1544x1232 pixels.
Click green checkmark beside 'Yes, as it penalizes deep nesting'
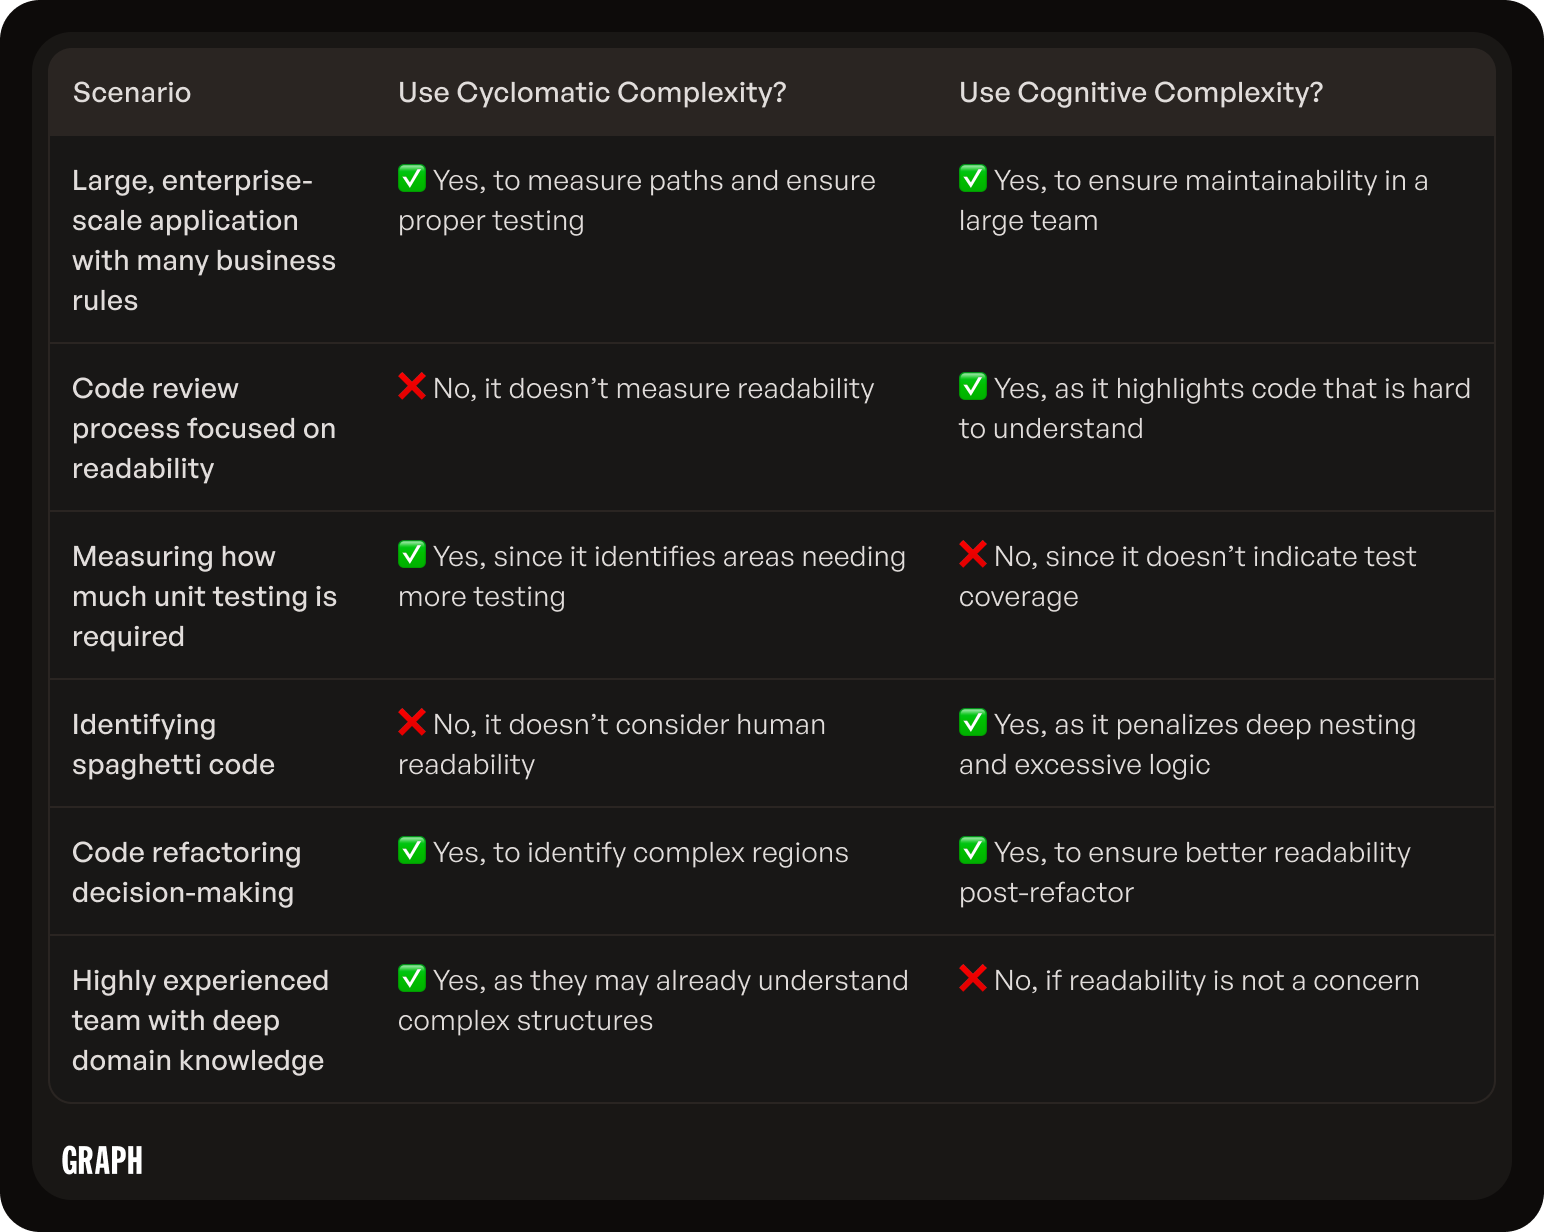[x=973, y=722]
